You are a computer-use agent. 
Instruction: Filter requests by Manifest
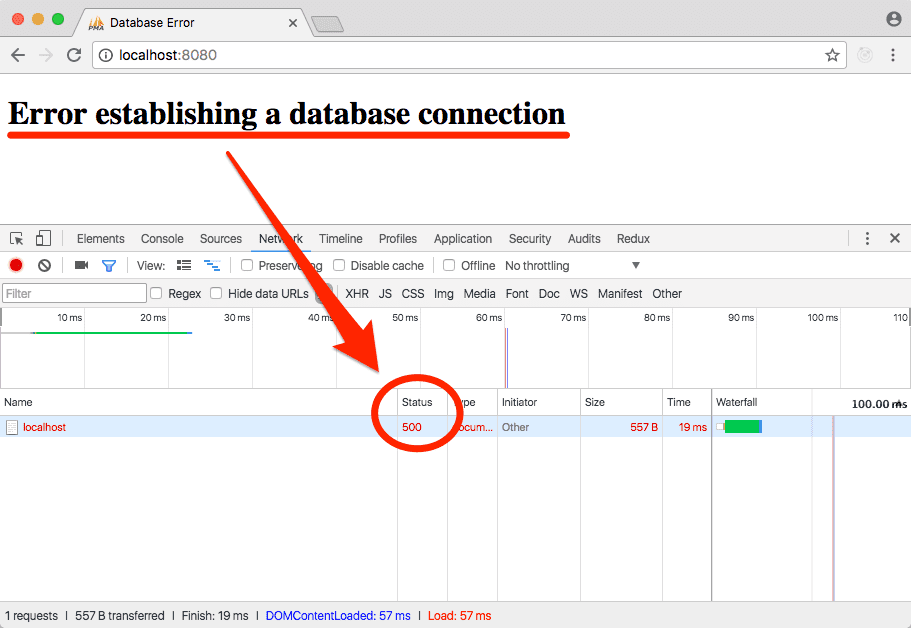point(620,294)
